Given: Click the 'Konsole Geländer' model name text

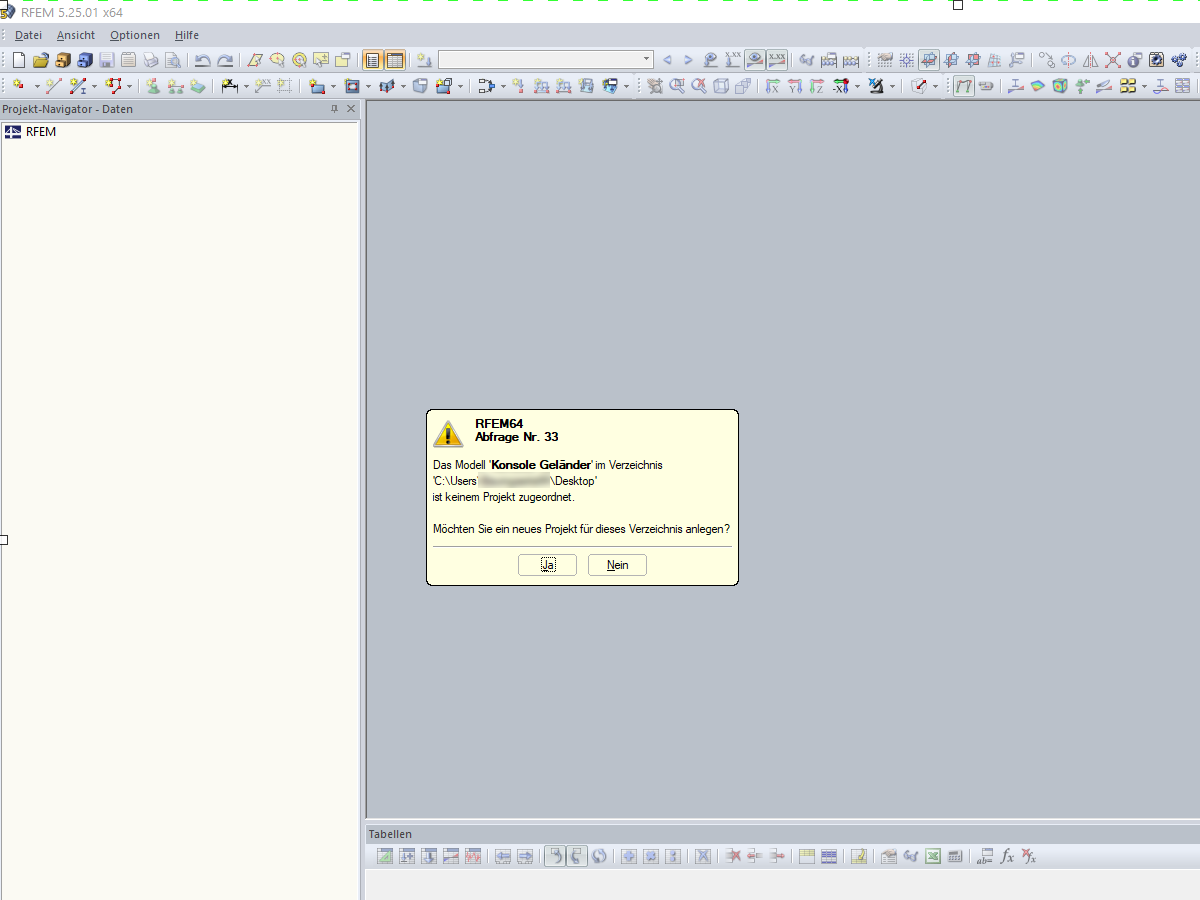Looking at the screenshot, I should [541, 465].
